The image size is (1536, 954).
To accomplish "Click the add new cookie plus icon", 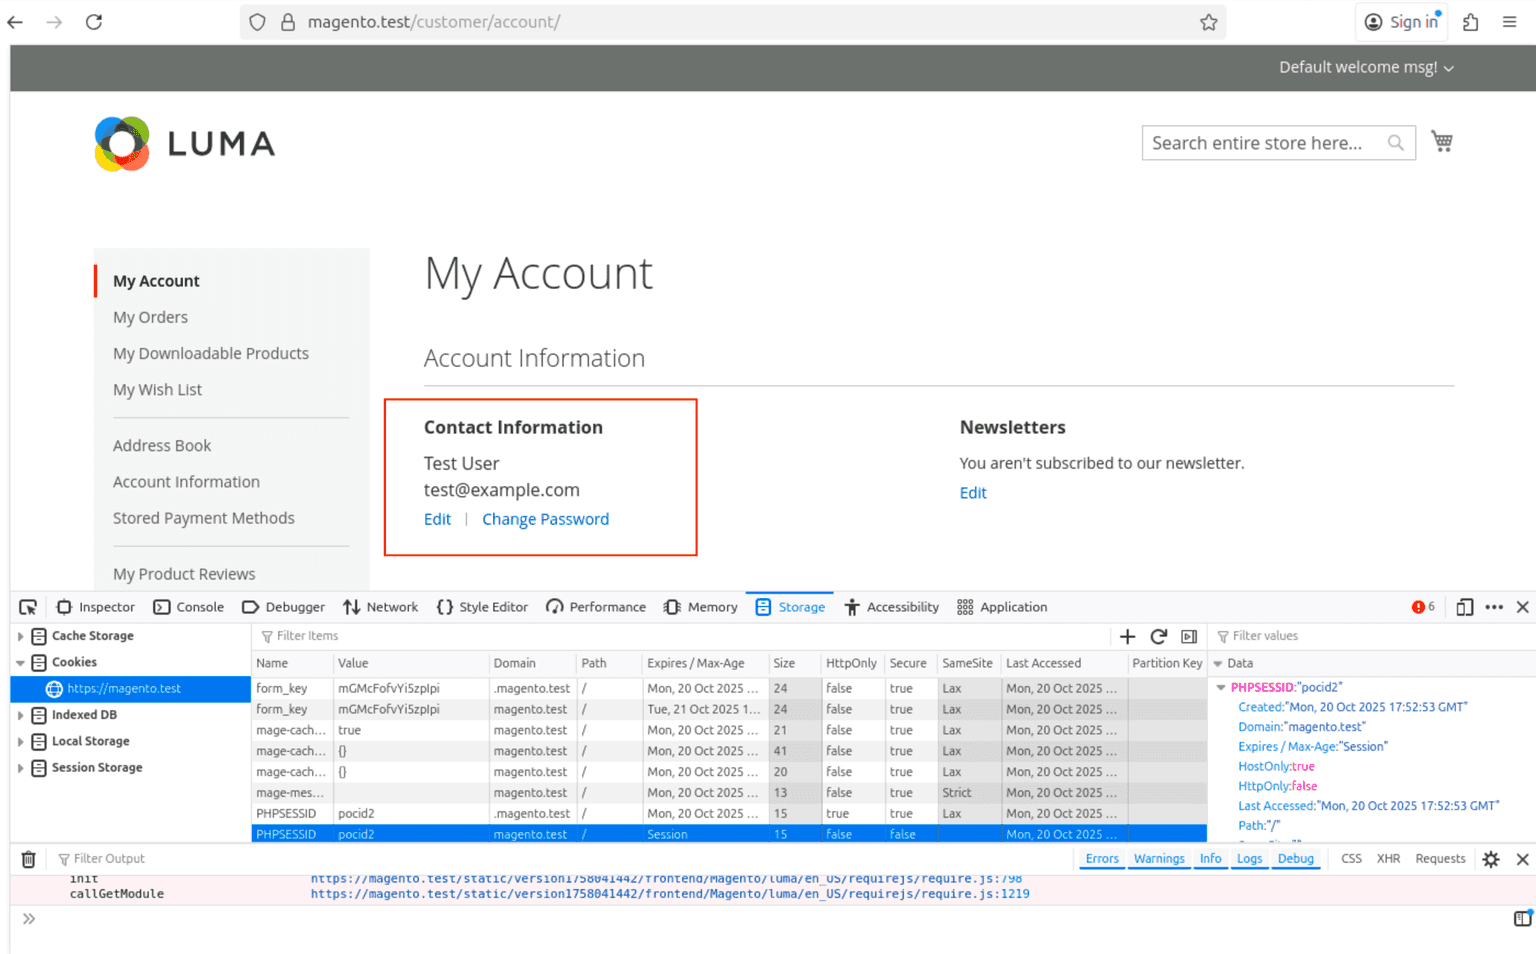I will (1127, 637).
